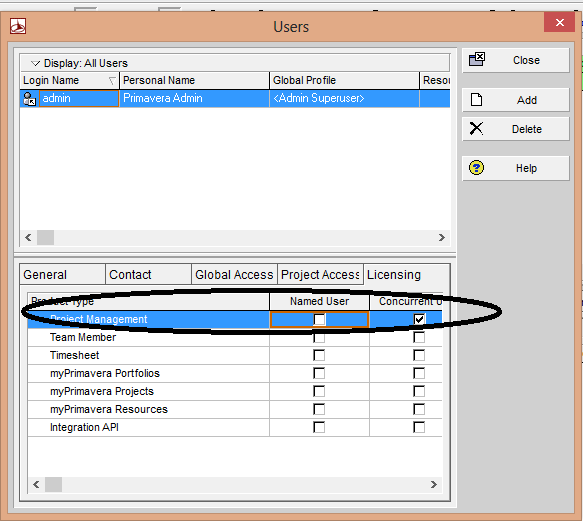
Task: Delete the selected user
Action: 516,129
